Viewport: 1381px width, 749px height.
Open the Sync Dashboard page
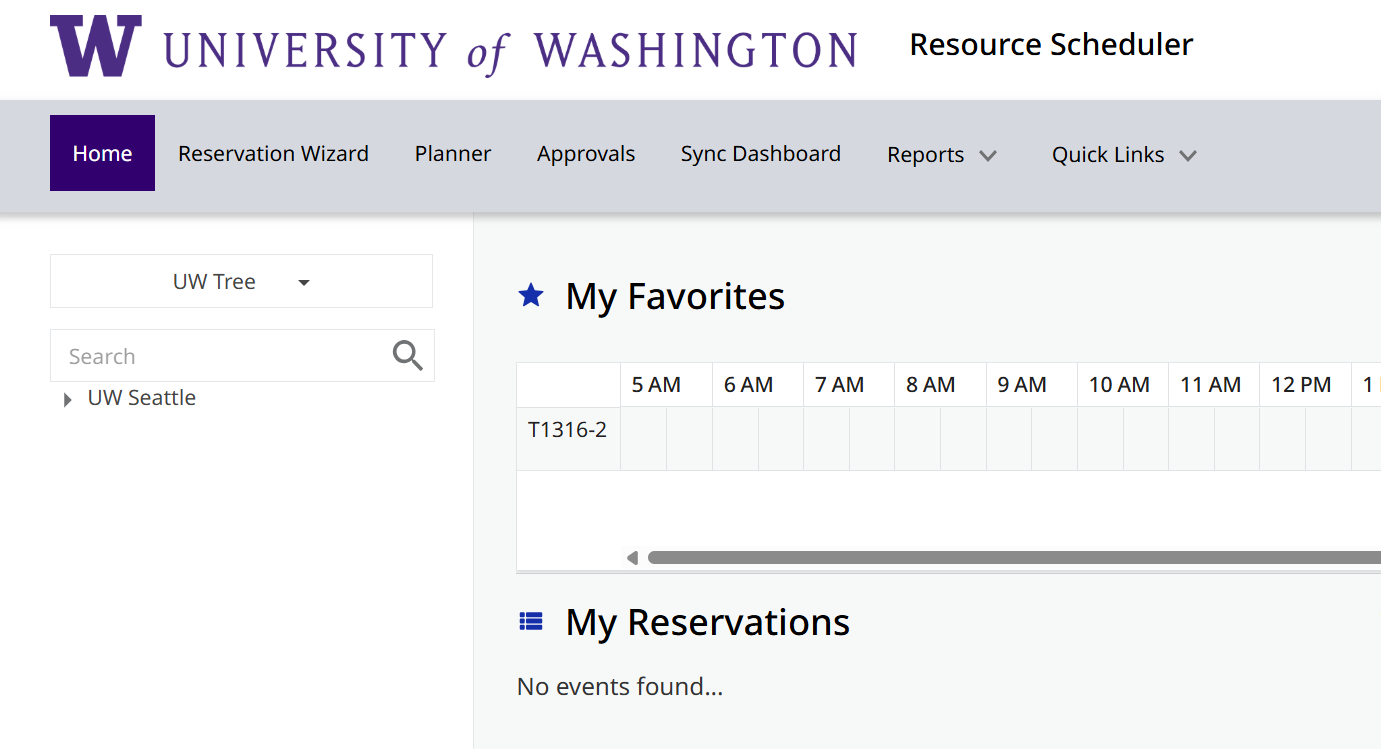761,153
